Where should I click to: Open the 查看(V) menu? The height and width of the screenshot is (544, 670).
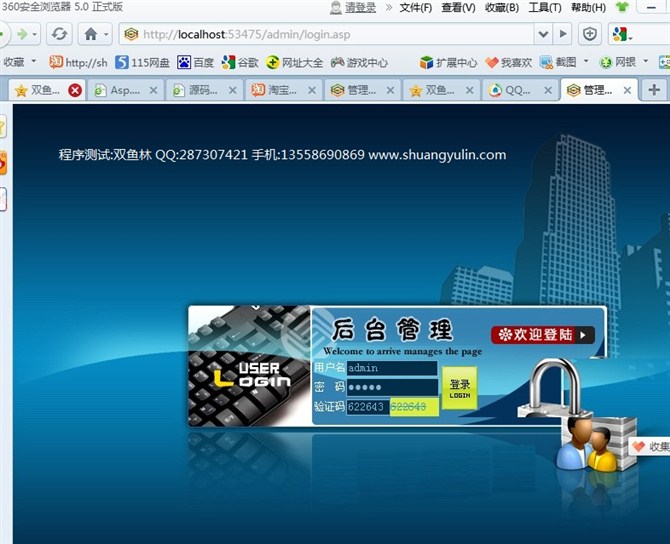pos(458,7)
